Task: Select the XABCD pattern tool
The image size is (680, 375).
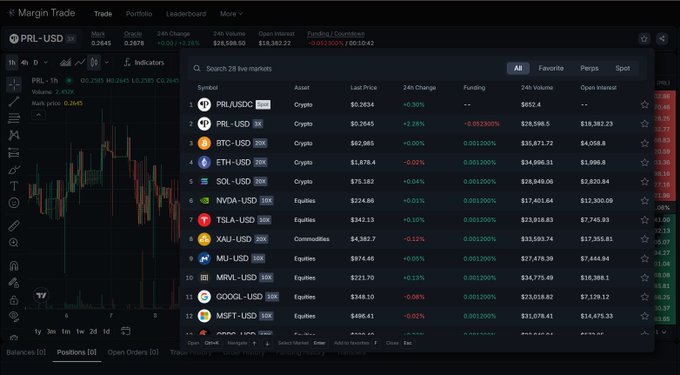Action: pyautogui.click(x=14, y=135)
